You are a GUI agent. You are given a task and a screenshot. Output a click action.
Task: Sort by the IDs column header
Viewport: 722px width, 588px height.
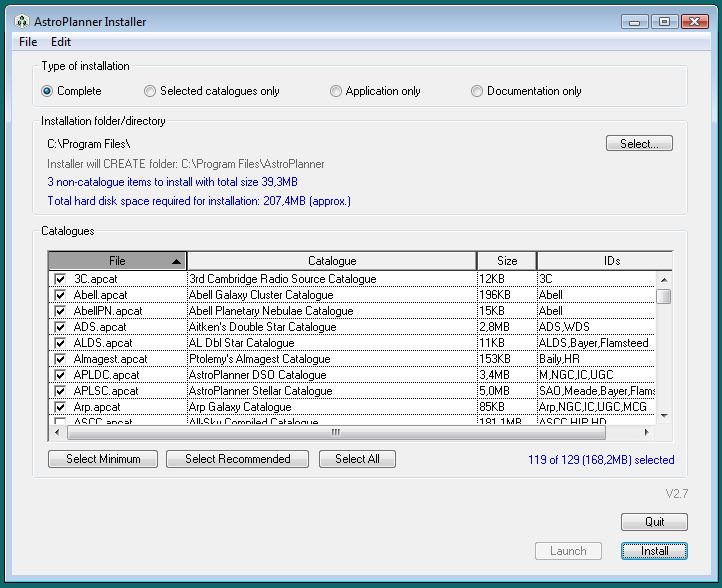click(x=605, y=261)
